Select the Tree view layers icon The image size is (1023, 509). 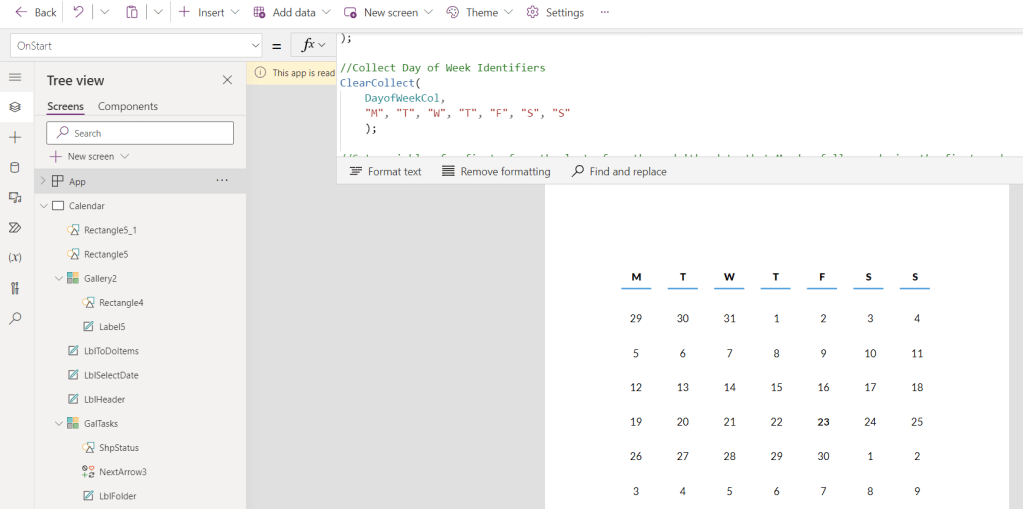click(15, 107)
